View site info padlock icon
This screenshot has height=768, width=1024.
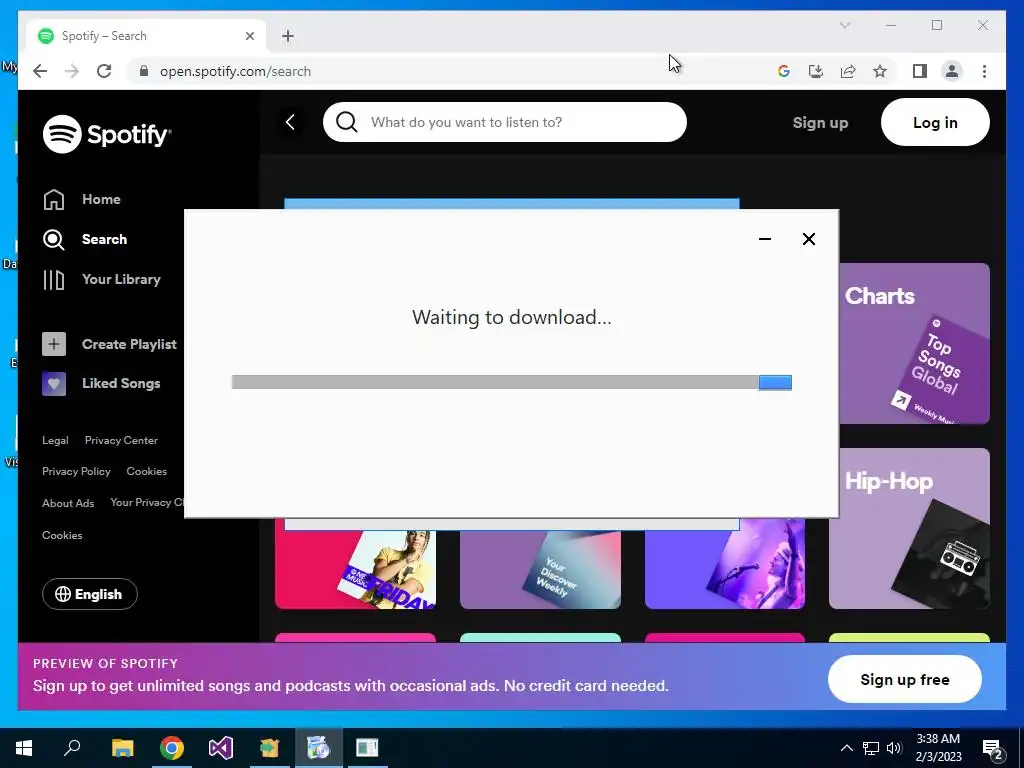tap(144, 71)
